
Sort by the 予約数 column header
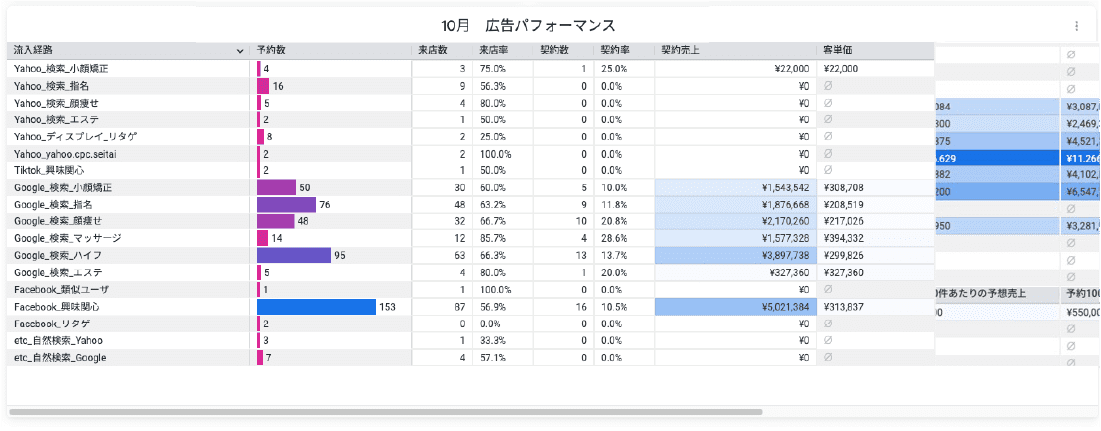(272, 50)
